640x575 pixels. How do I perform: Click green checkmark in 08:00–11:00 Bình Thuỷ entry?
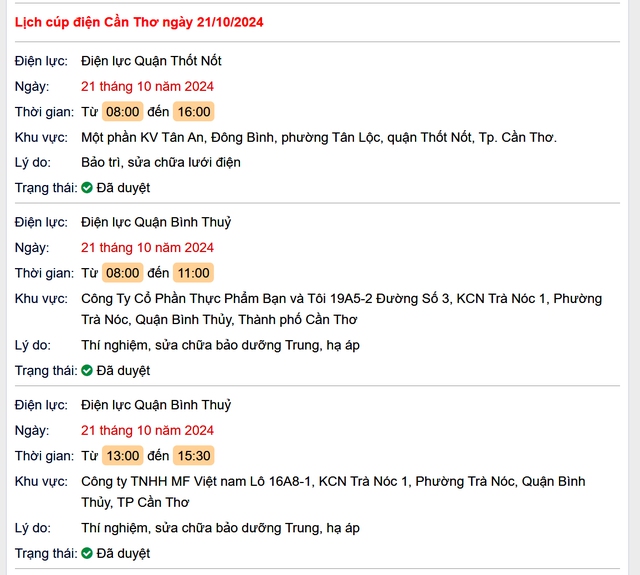tap(87, 371)
